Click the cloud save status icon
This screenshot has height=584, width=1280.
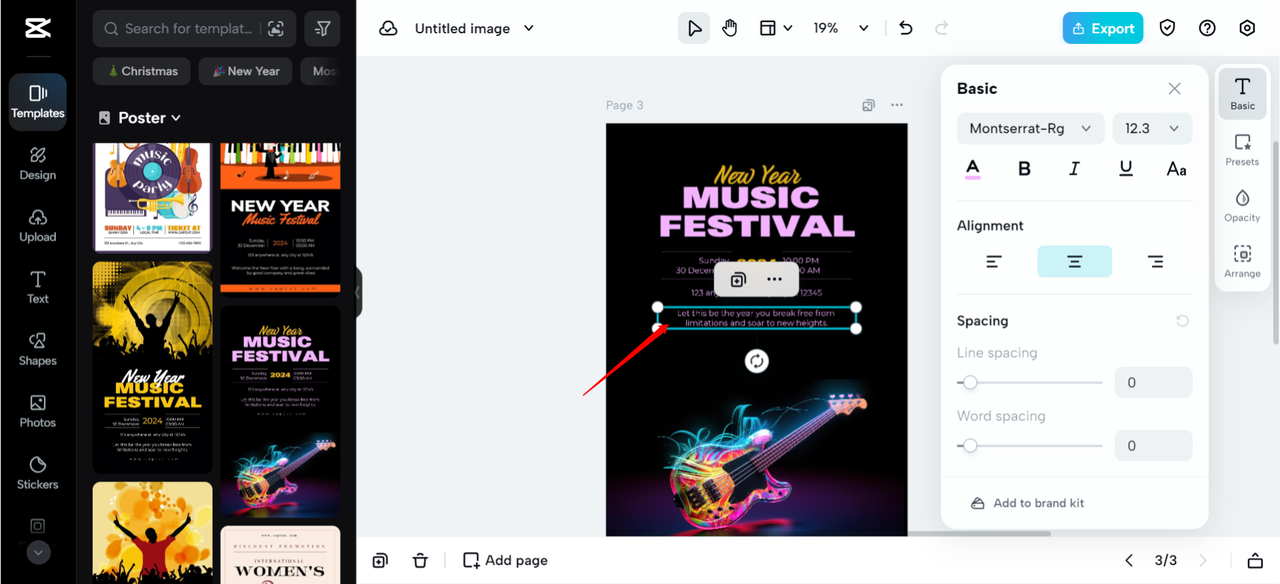tap(388, 28)
